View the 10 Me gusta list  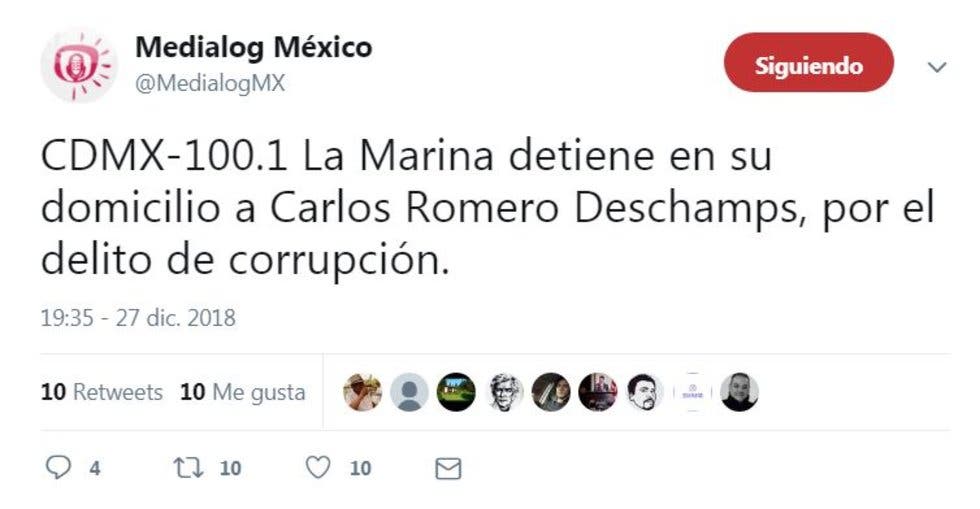pyautogui.click(x=242, y=392)
